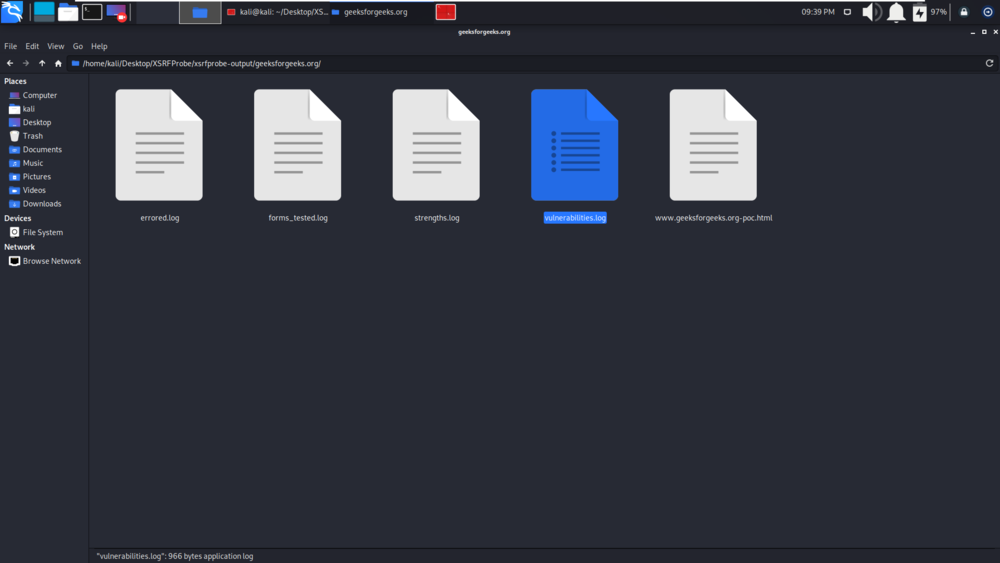This screenshot has width=1000, height=563.
Task: Switch to the highlighted folder task button
Action: pos(200,12)
